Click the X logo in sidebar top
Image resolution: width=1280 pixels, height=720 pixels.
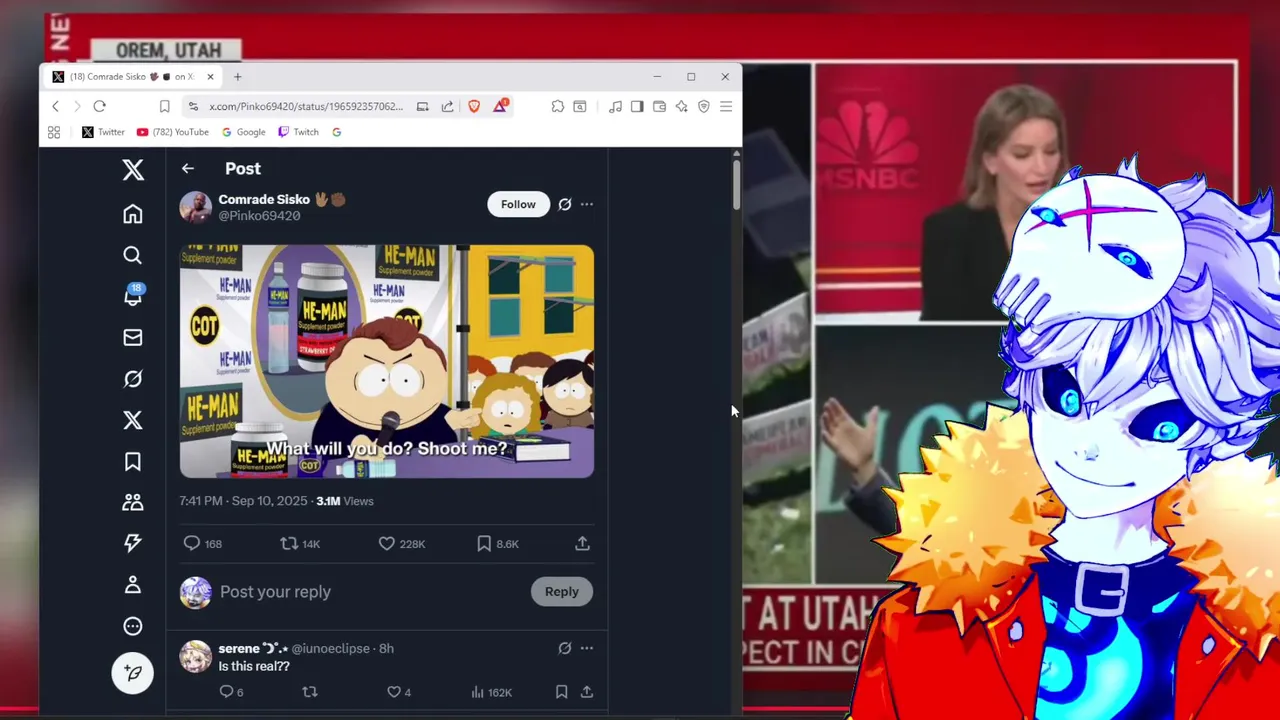(133, 169)
